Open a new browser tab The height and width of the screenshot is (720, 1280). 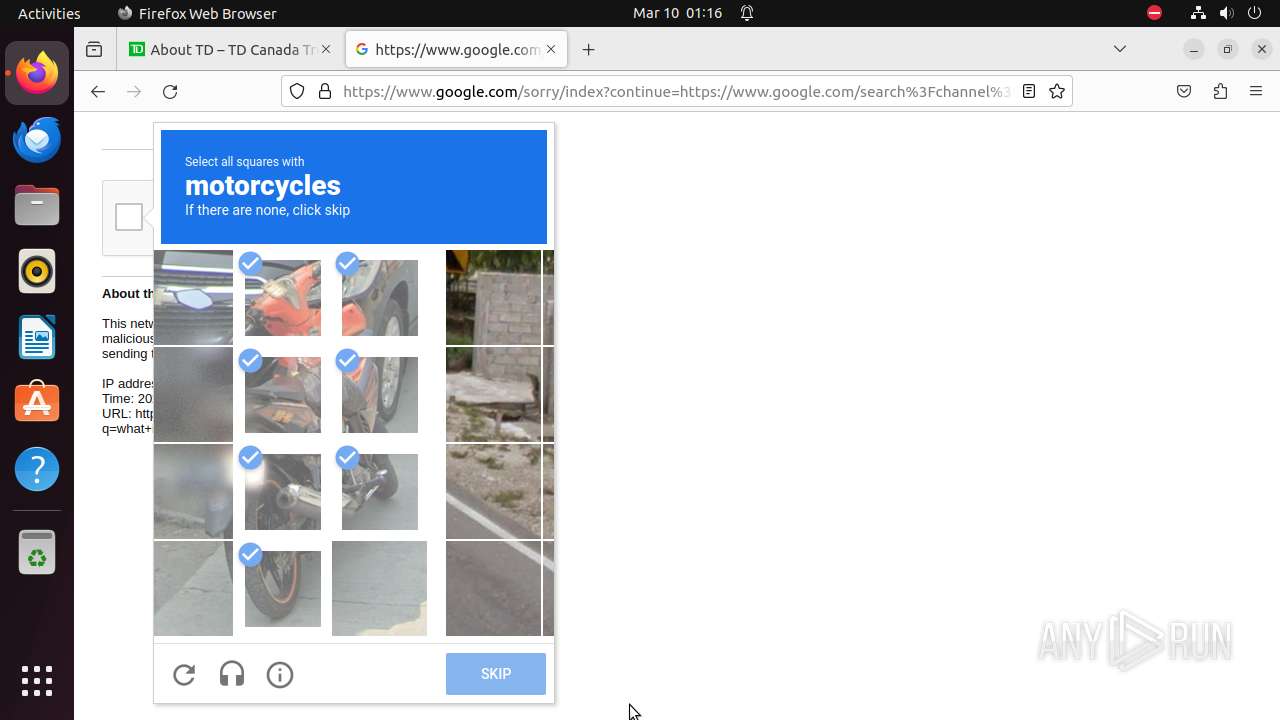click(x=589, y=49)
